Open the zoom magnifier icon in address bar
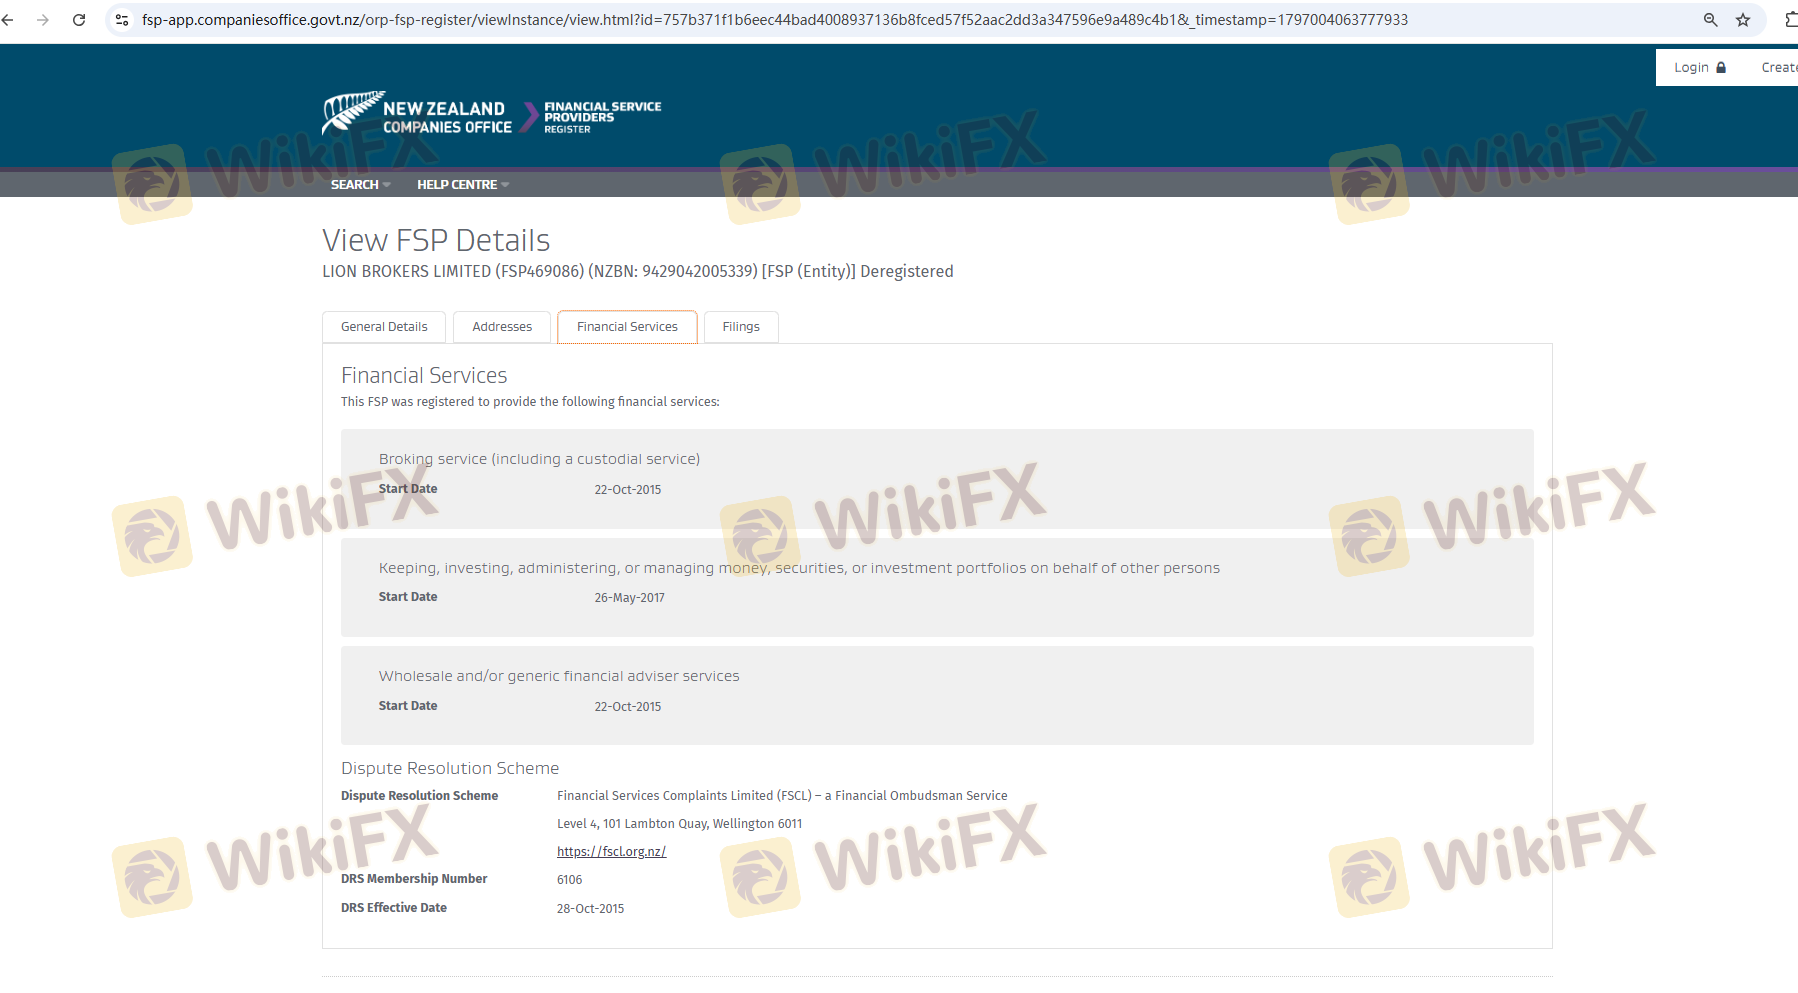This screenshot has height=993, width=1798. pyautogui.click(x=1710, y=20)
